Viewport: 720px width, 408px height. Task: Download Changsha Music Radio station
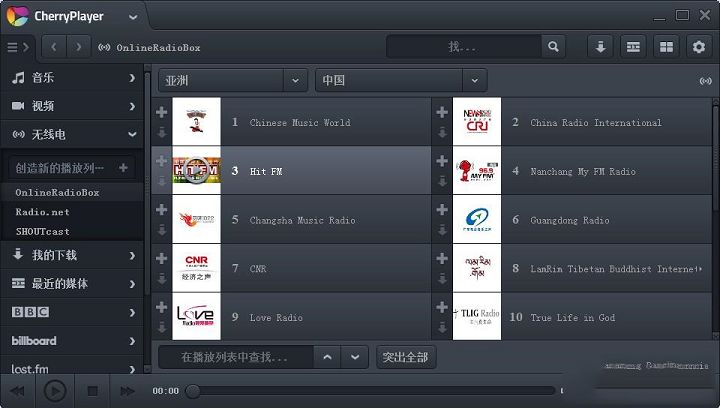click(x=161, y=230)
